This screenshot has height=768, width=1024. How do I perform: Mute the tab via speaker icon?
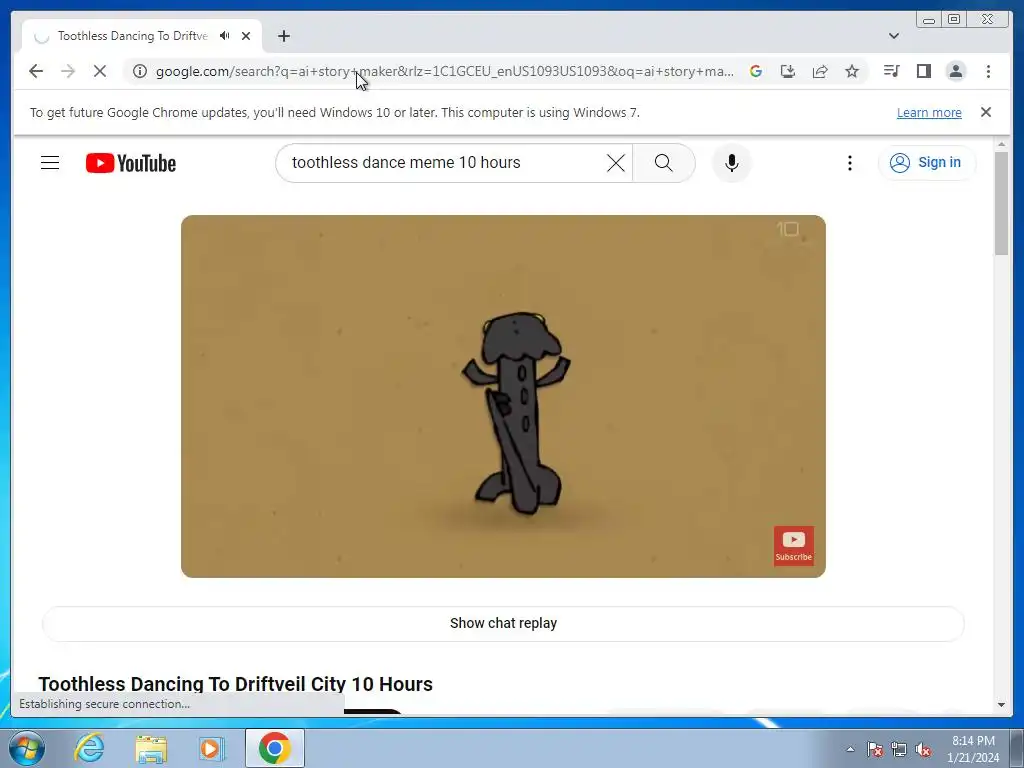225,36
